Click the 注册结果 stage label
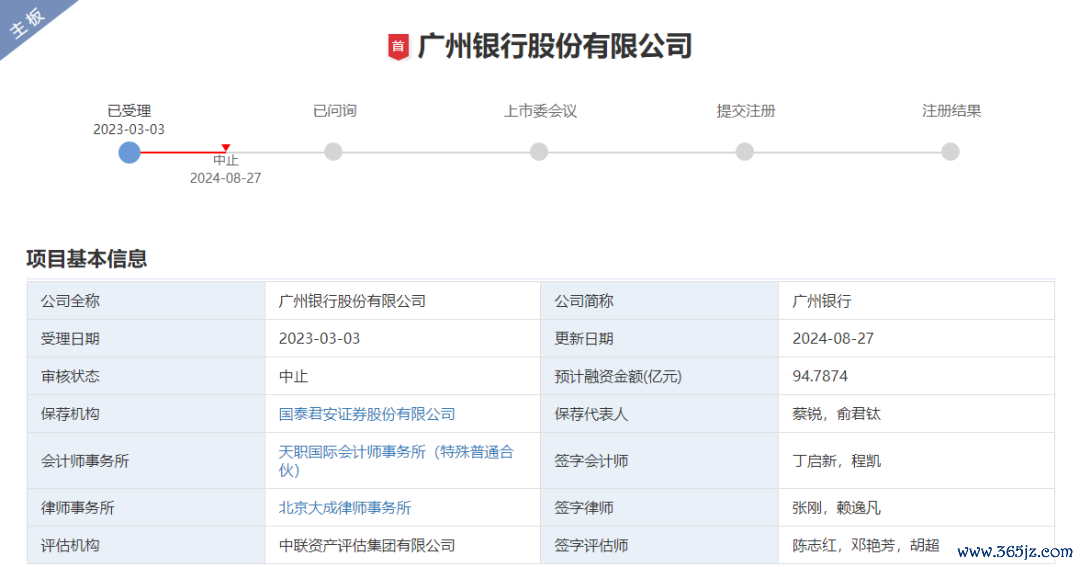 point(951,111)
